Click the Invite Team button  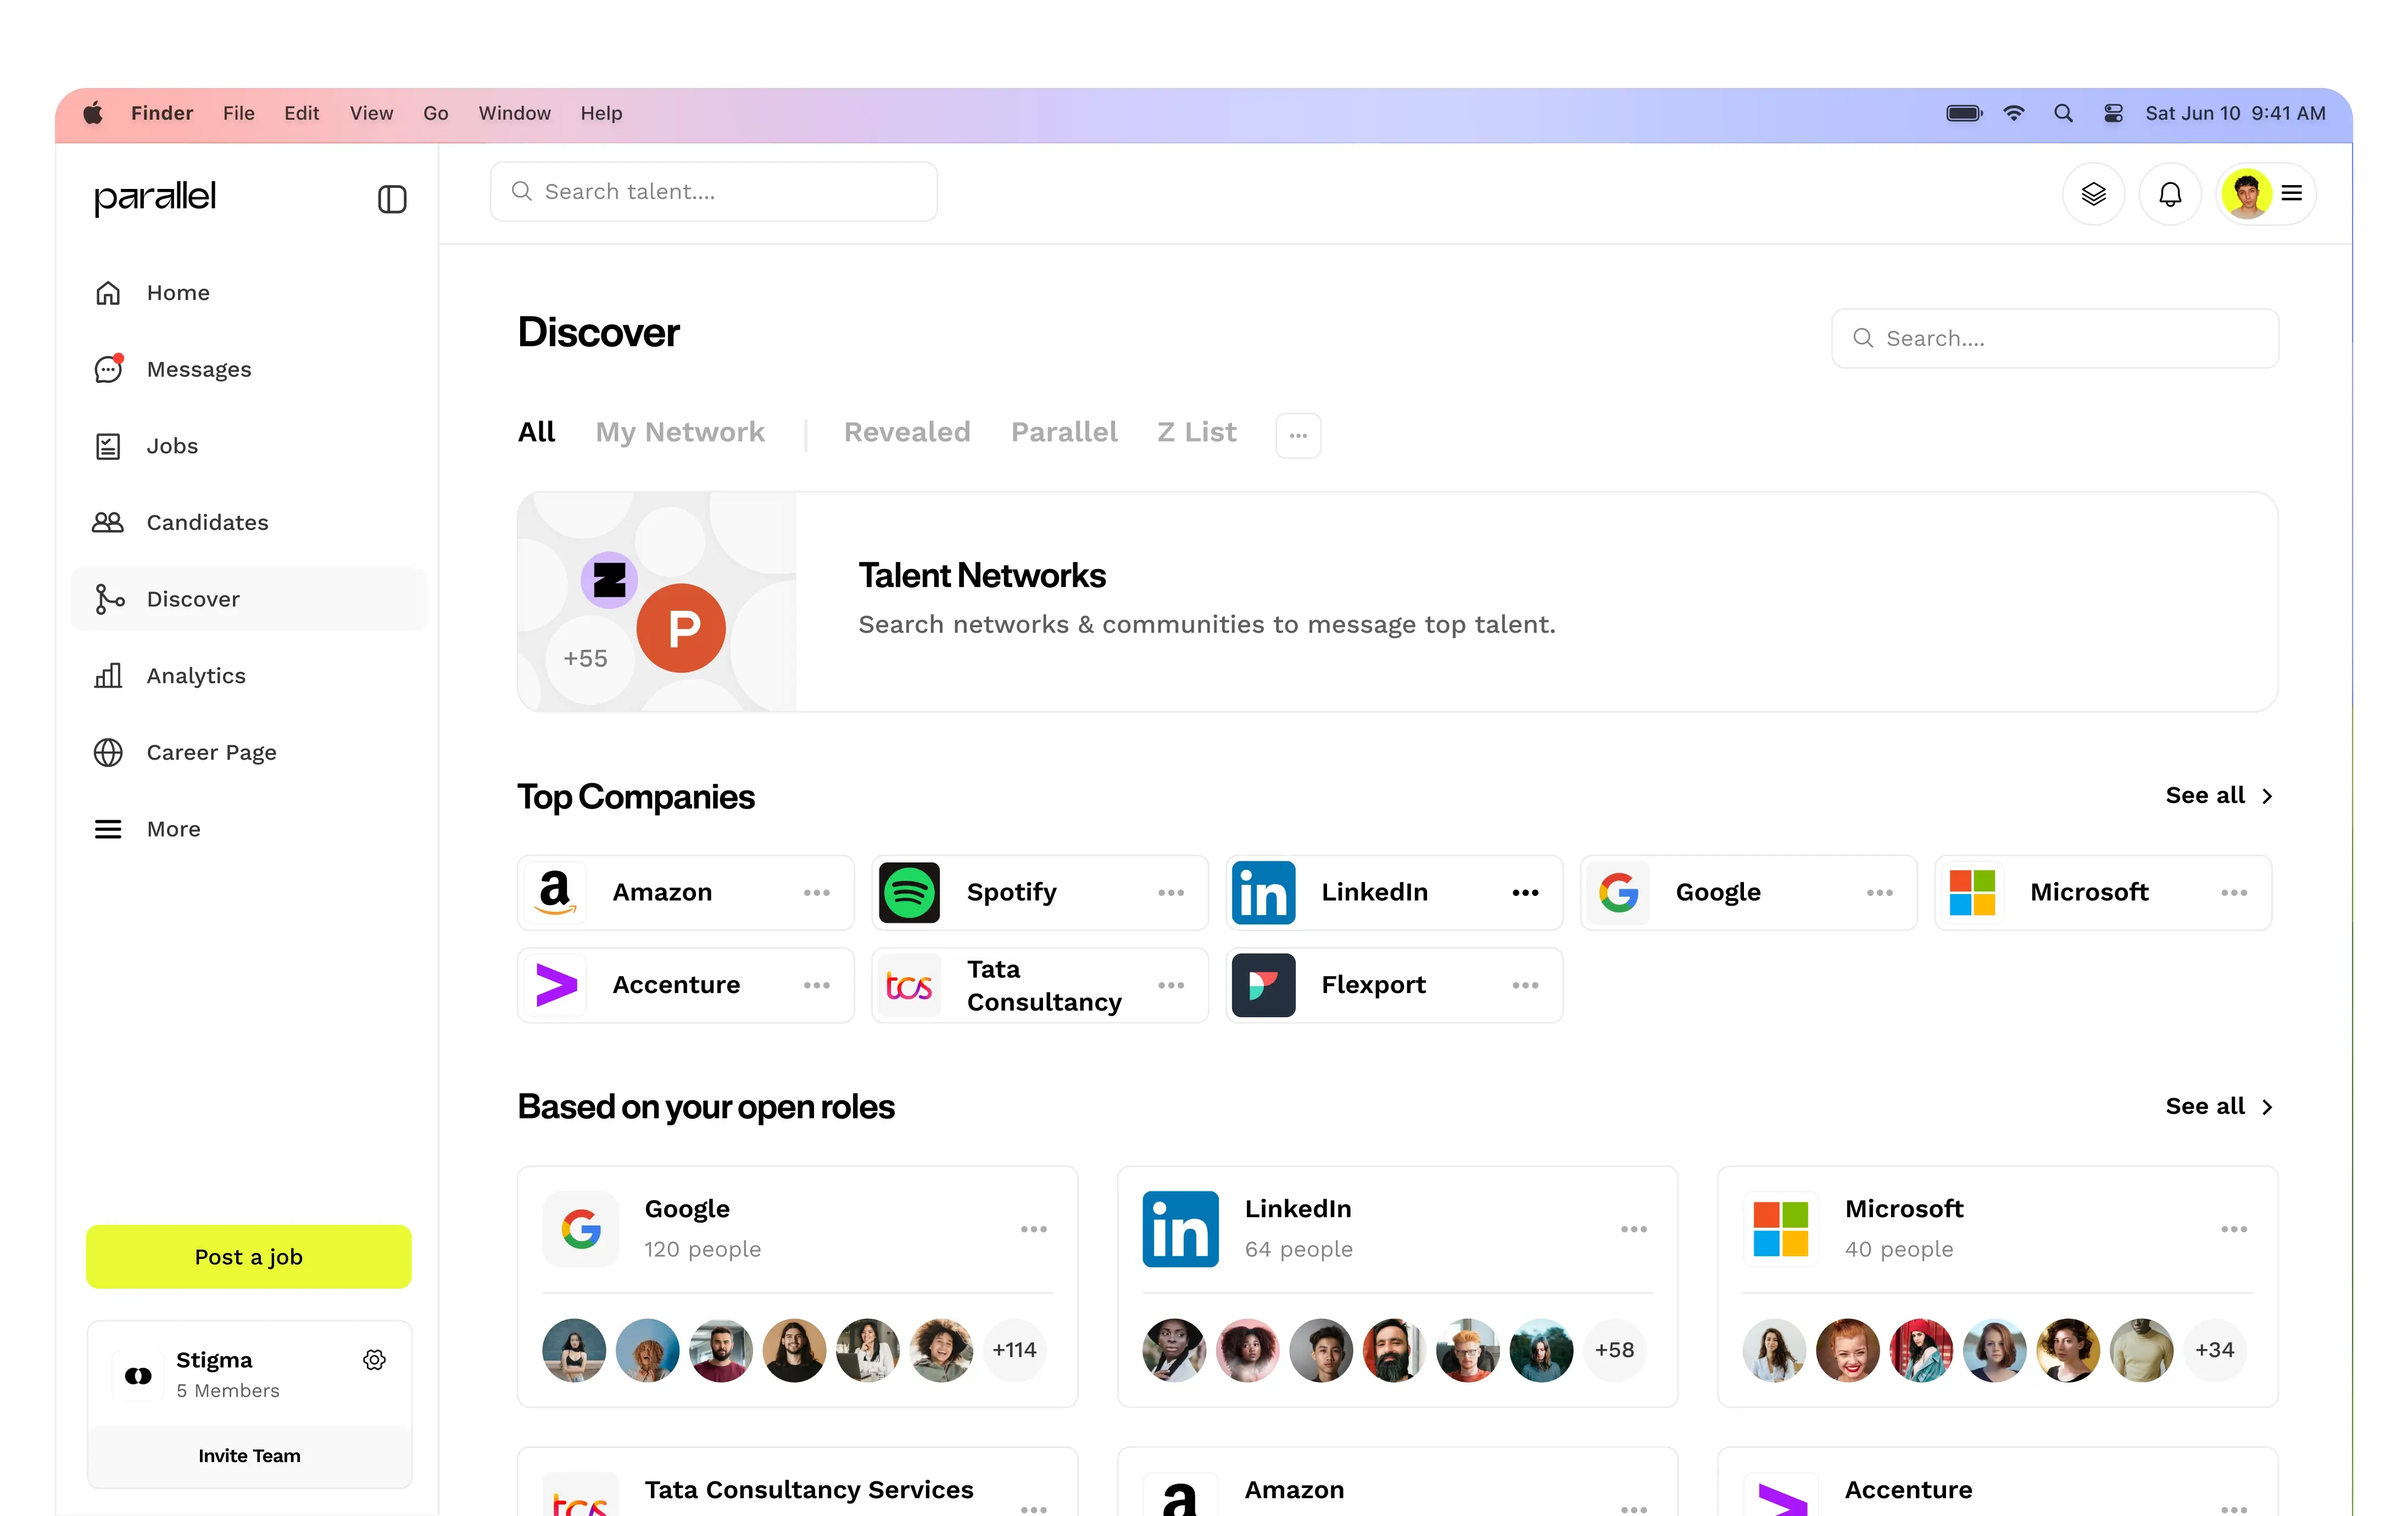click(x=248, y=1456)
